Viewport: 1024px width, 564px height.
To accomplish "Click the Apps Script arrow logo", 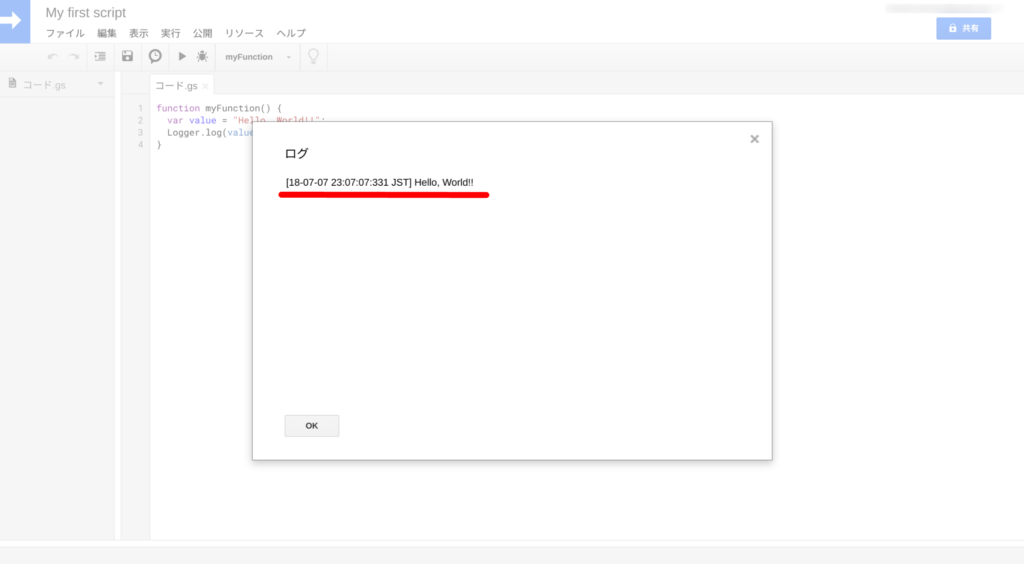I will pyautogui.click(x=14, y=21).
